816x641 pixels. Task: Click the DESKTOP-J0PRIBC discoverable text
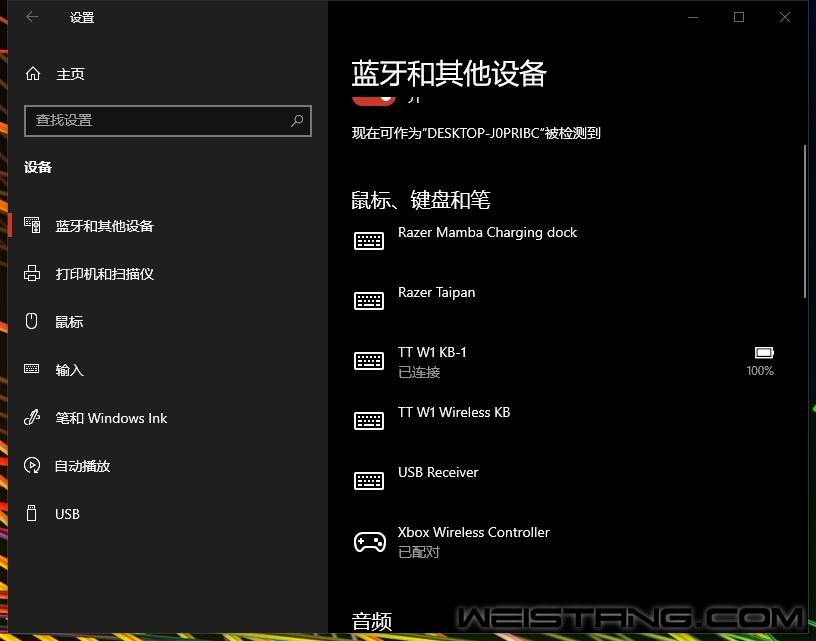(x=476, y=133)
